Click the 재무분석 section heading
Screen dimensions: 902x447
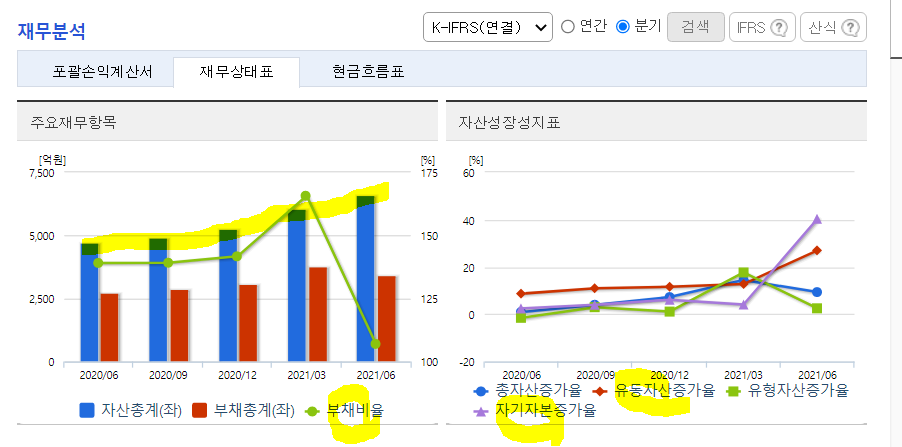51,30
